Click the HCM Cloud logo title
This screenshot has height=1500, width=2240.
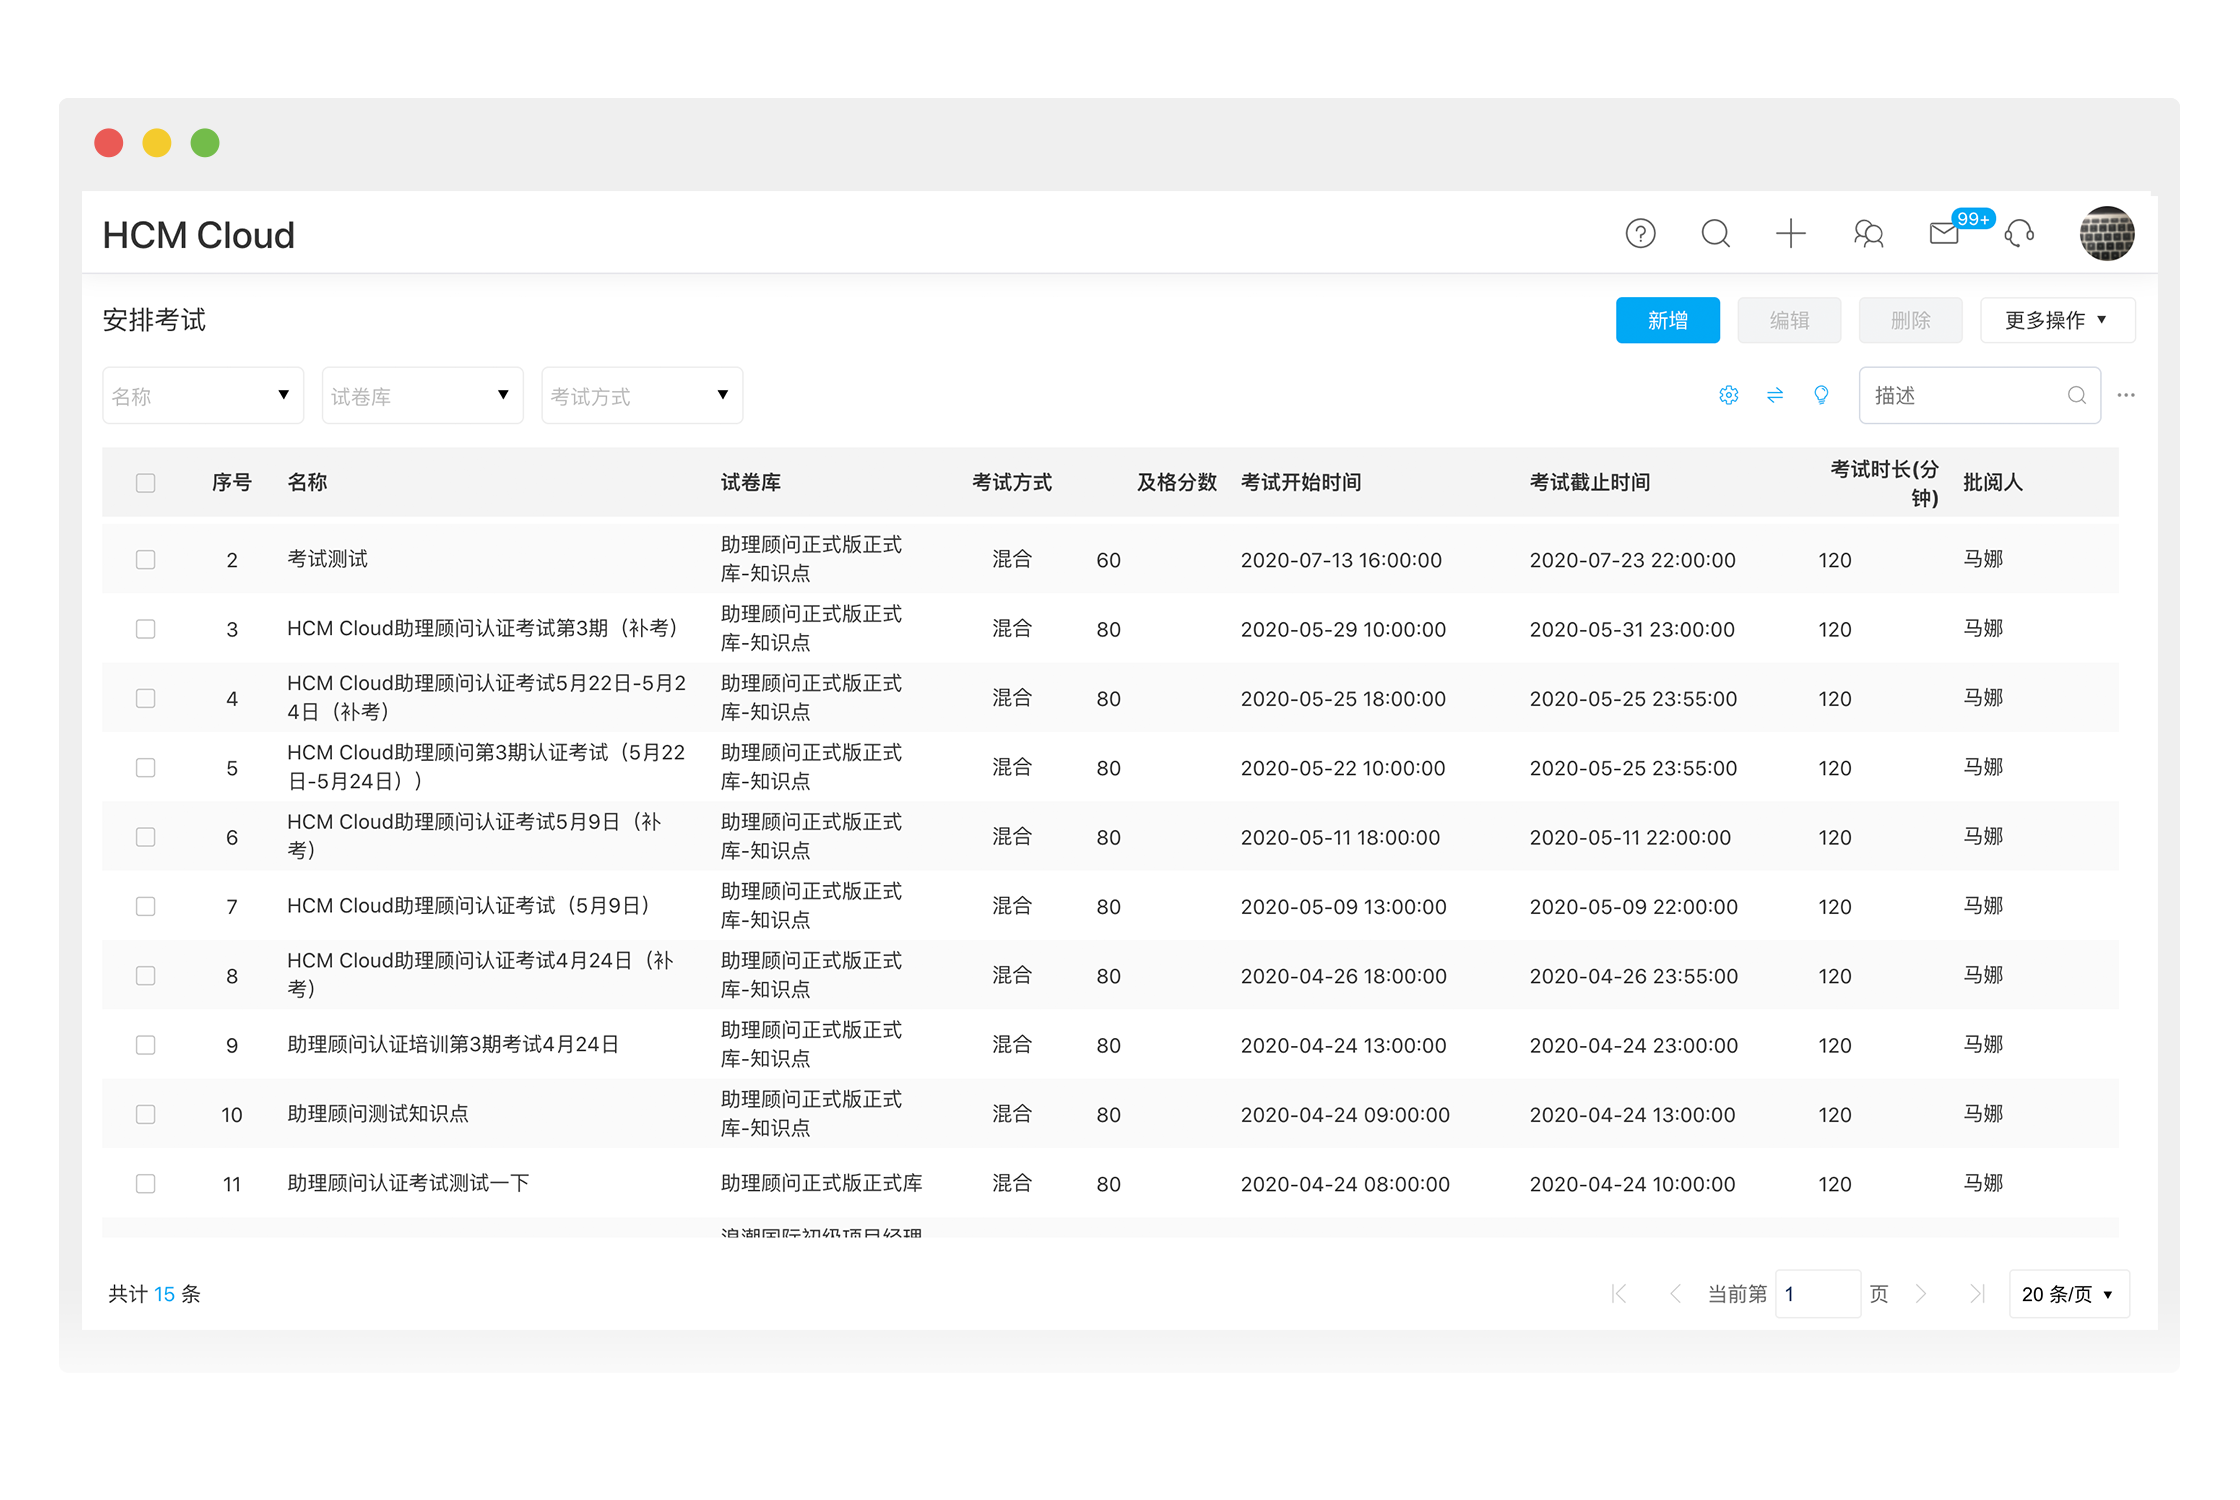tap(198, 235)
